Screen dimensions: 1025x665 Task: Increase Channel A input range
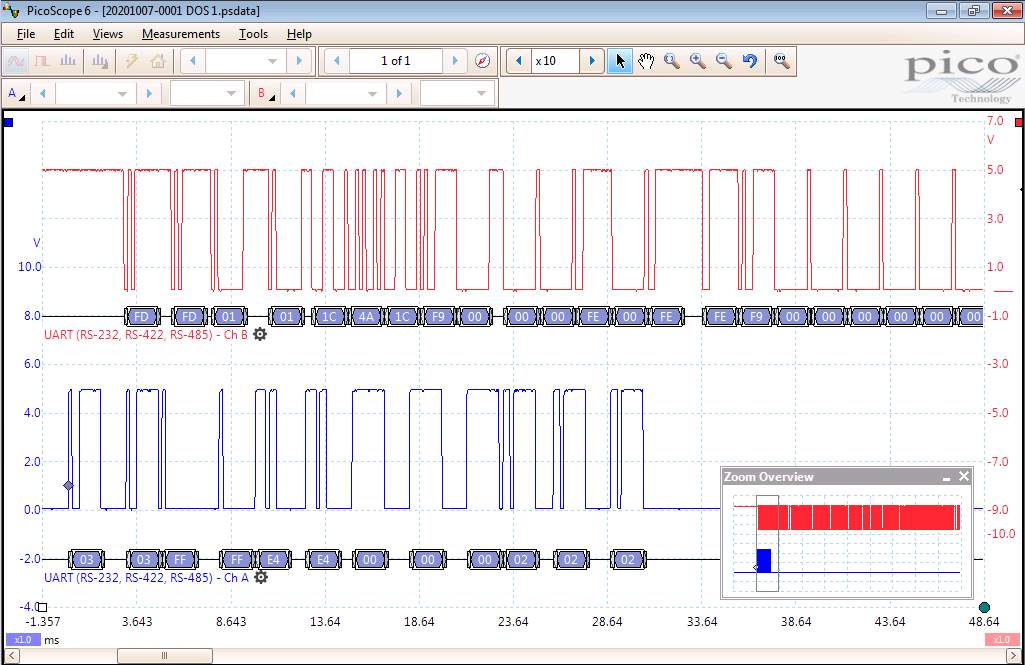click(x=148, y=94)
